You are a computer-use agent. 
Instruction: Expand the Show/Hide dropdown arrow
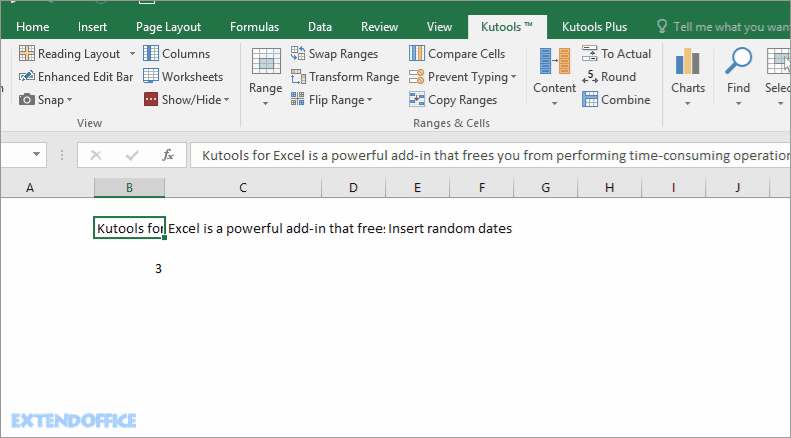click(227, 100)
